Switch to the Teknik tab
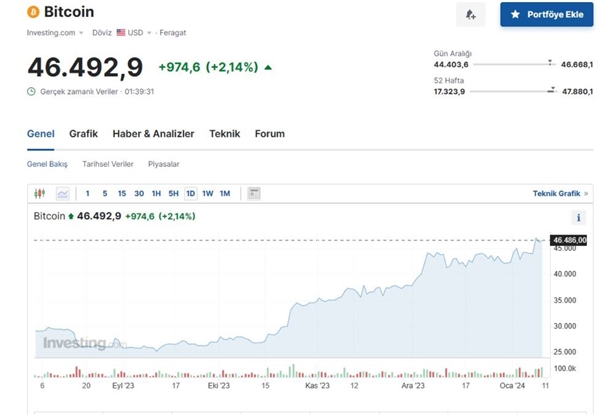This screenshot has height=415, width=600. [225, 134]
